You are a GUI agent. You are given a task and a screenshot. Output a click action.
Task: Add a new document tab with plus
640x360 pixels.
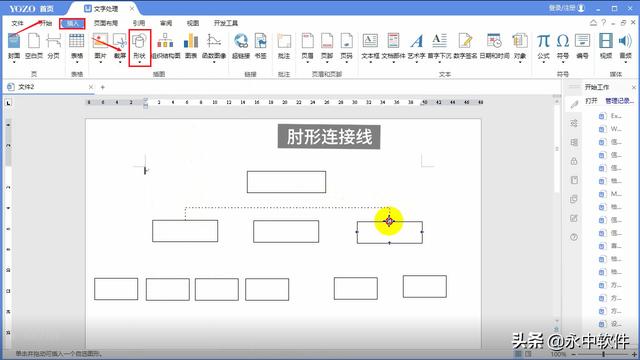click(x=103, y=87)
